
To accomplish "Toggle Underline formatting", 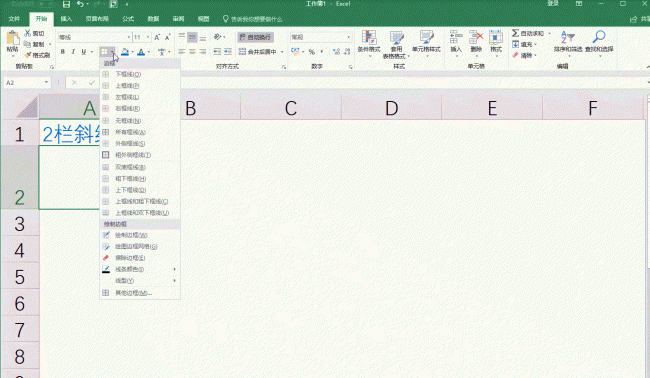I will coord(84,51).
